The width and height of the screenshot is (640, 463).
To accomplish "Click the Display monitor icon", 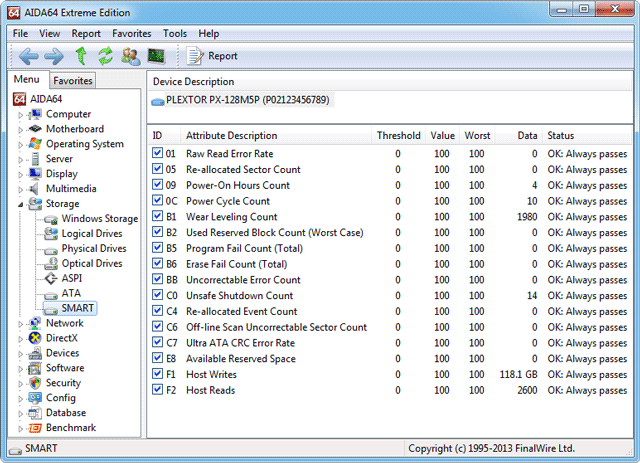I will pyautogui.click(x=35, y=174).
